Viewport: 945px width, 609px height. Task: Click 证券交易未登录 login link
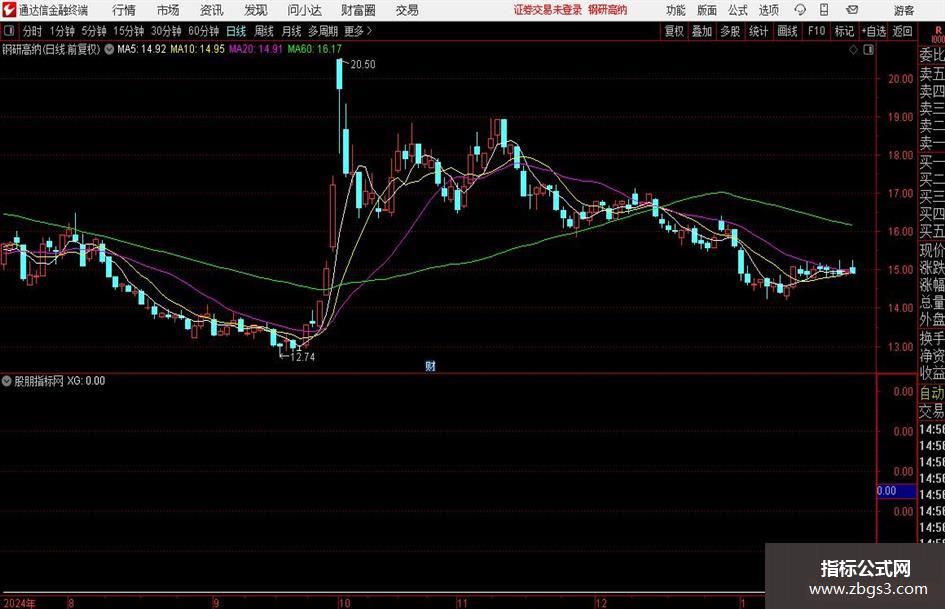[x=548, y=10]
